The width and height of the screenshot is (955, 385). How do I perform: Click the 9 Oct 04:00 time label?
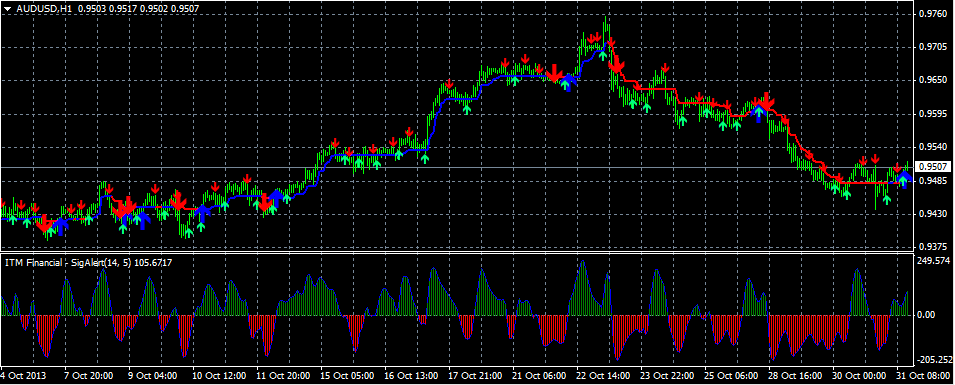pyautogui.click(x=153, y=376)
